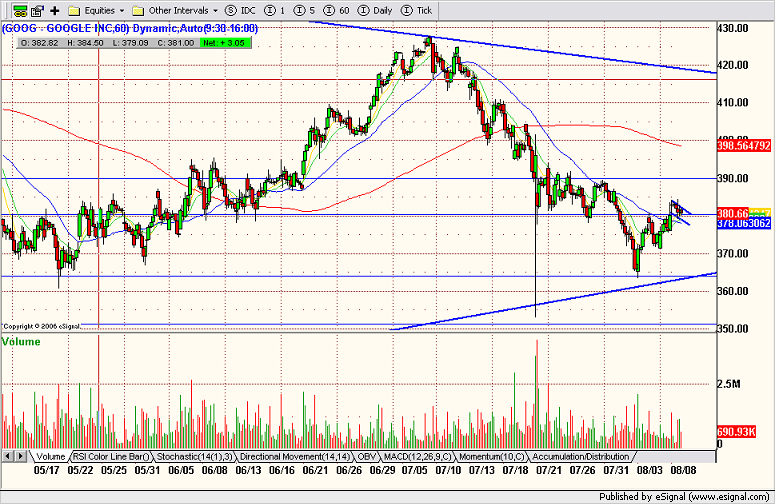Open the chart properties icon
The image size is (775, 504).
click(x=38, y=10)
